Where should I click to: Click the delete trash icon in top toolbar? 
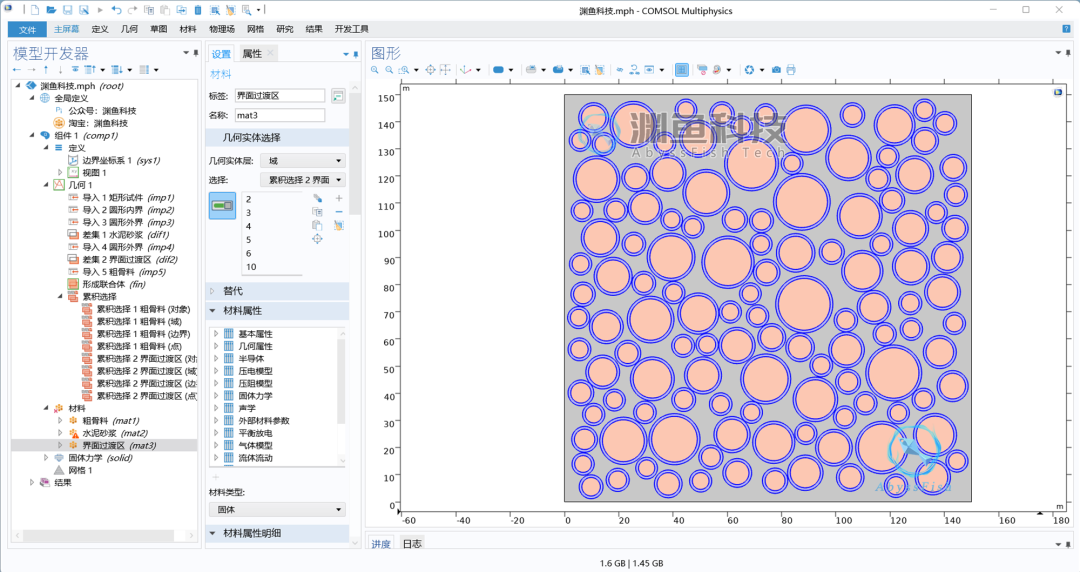tap(198, 10)
